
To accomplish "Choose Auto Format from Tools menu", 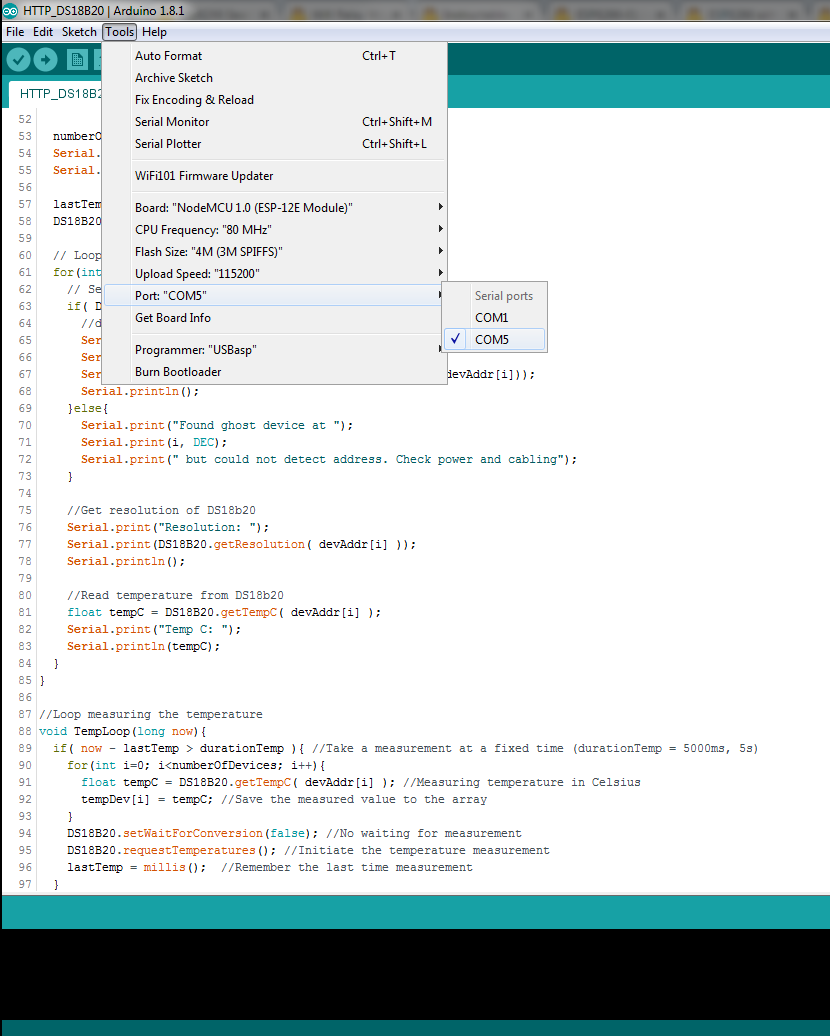I will tap(275, 56).
